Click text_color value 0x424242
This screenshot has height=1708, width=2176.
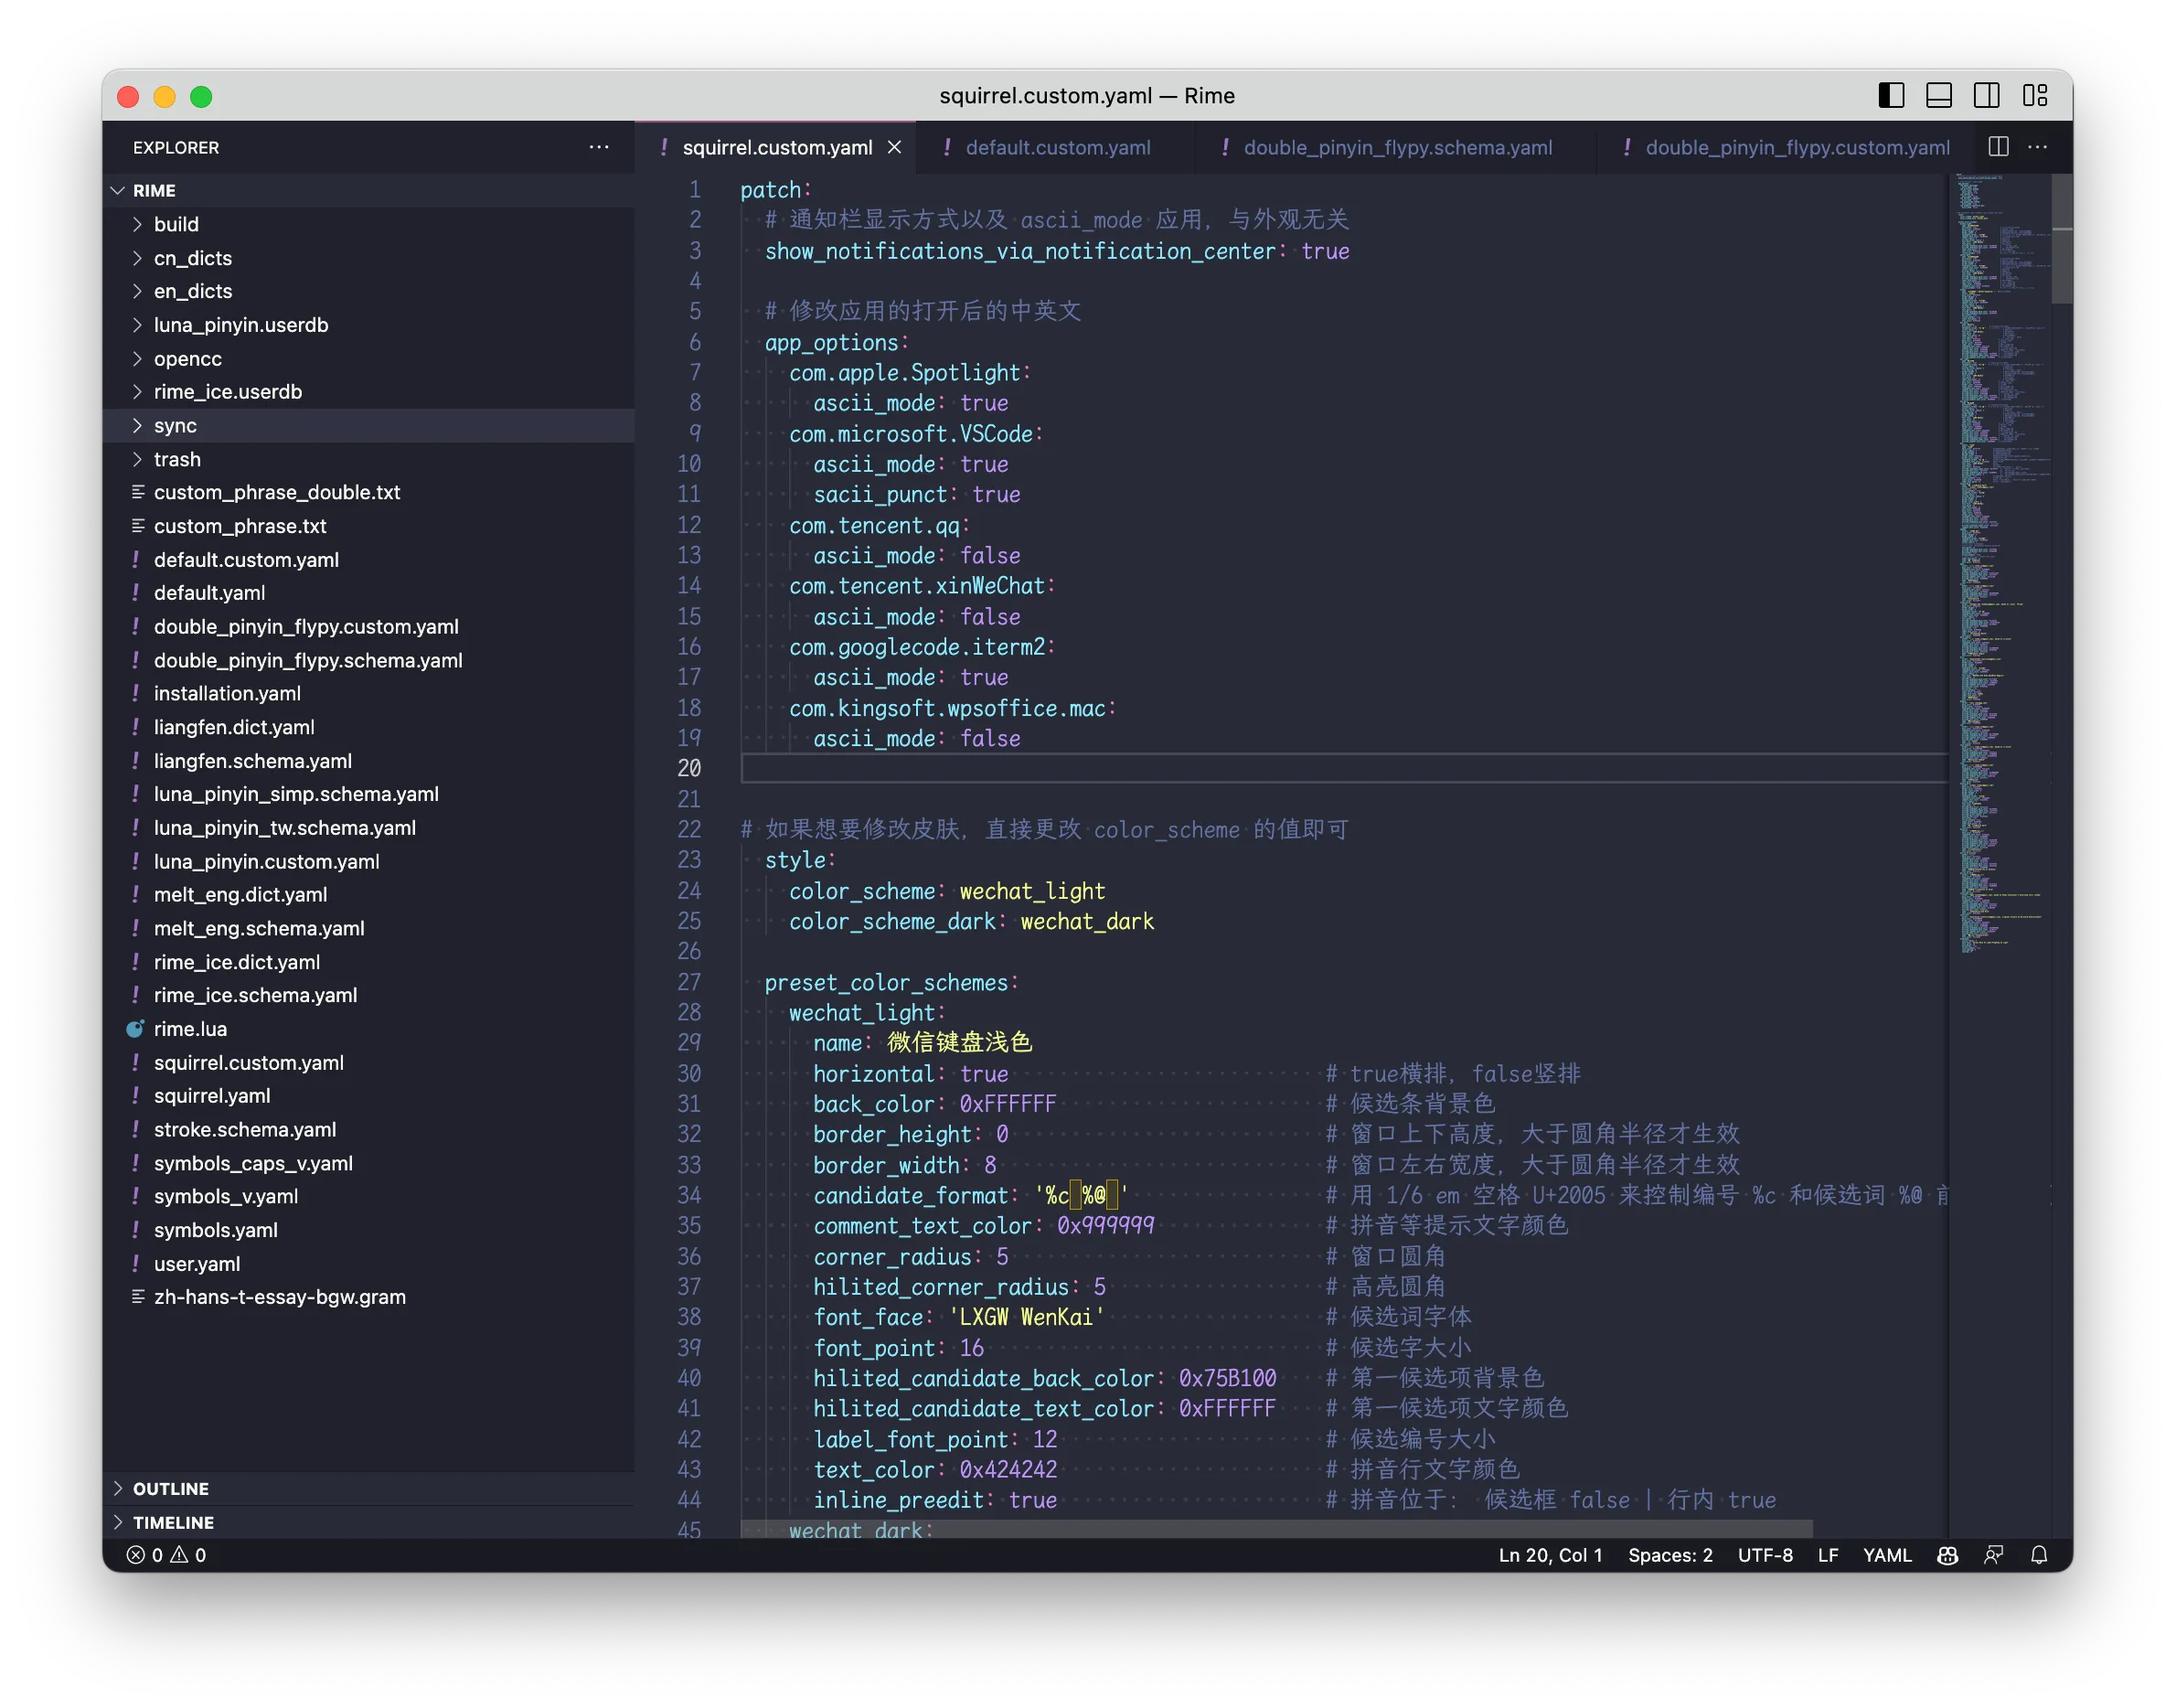[1007, 1470]
